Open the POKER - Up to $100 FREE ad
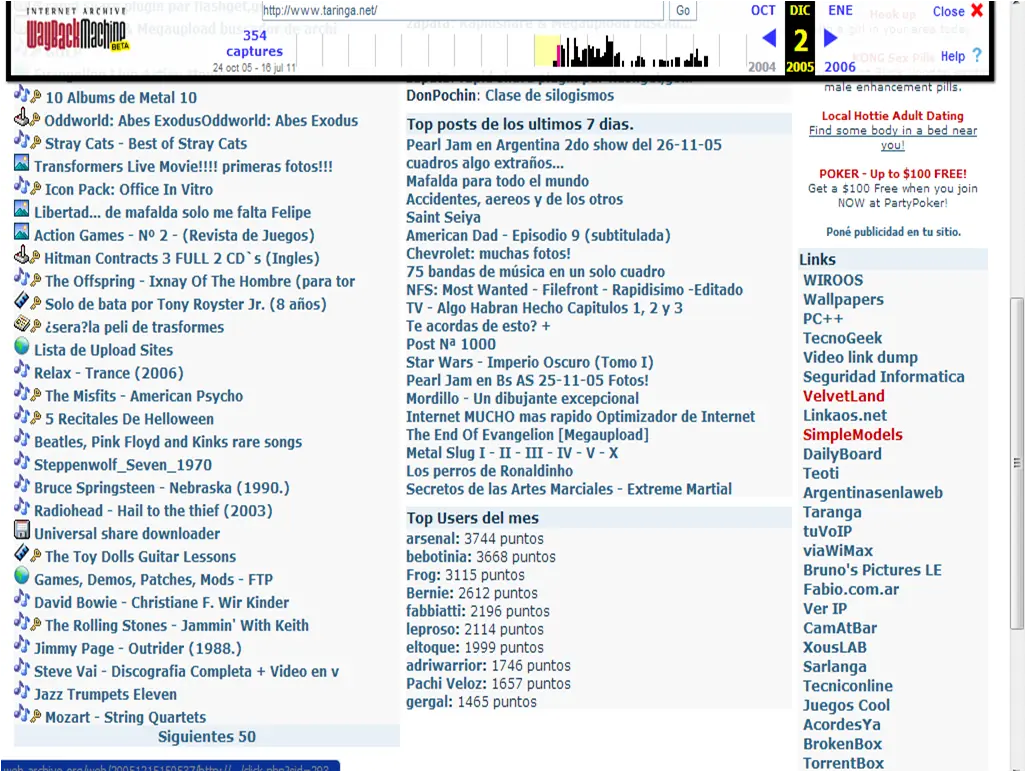The height and width of the screenshot is (772, 1026). 893,174
